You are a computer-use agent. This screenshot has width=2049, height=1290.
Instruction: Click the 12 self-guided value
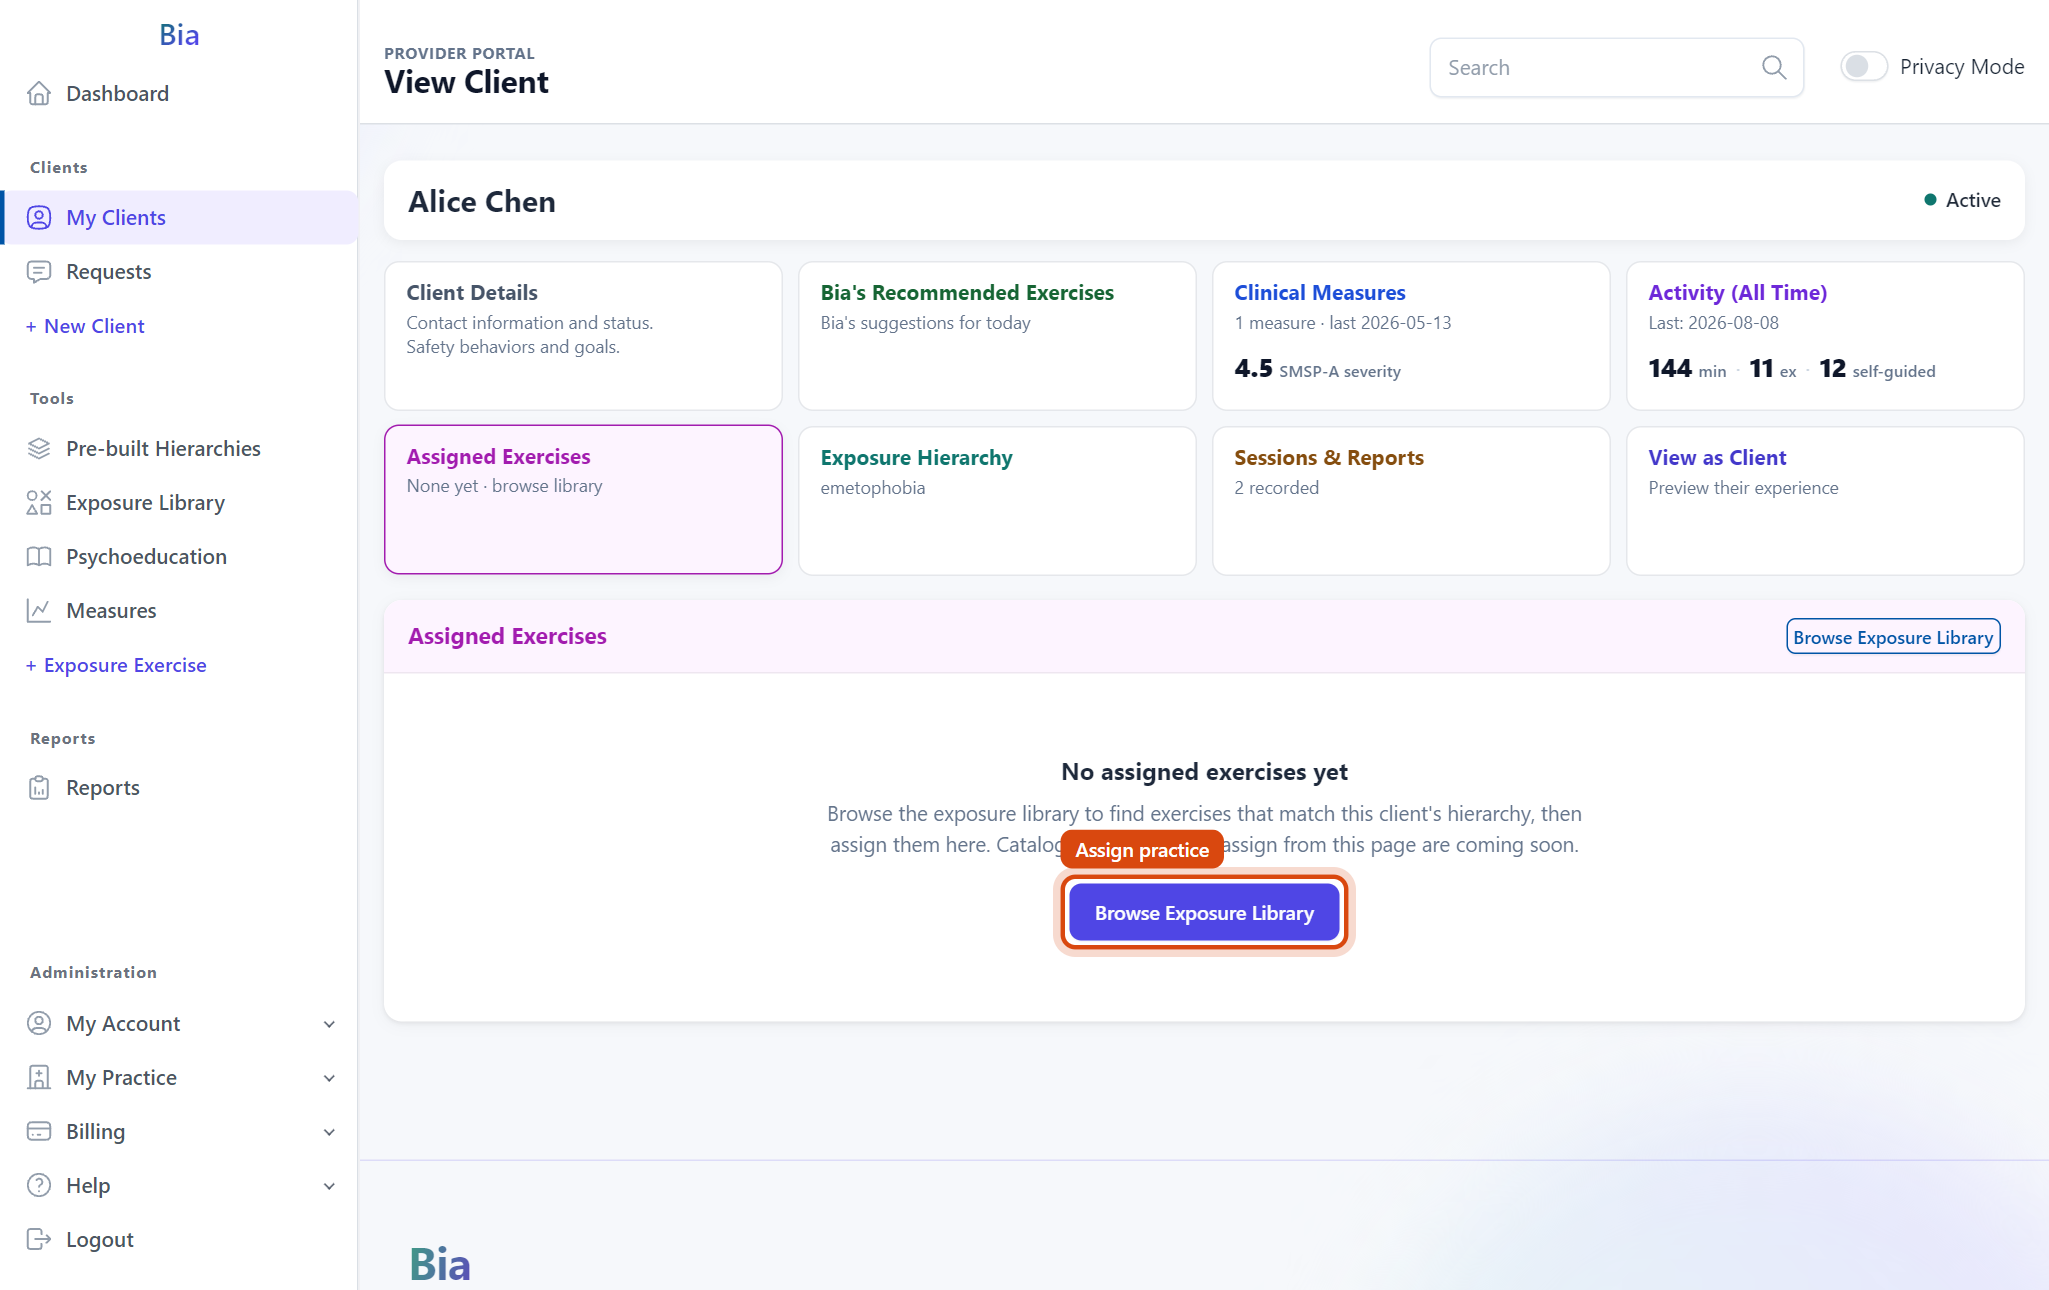point(1877,369)
